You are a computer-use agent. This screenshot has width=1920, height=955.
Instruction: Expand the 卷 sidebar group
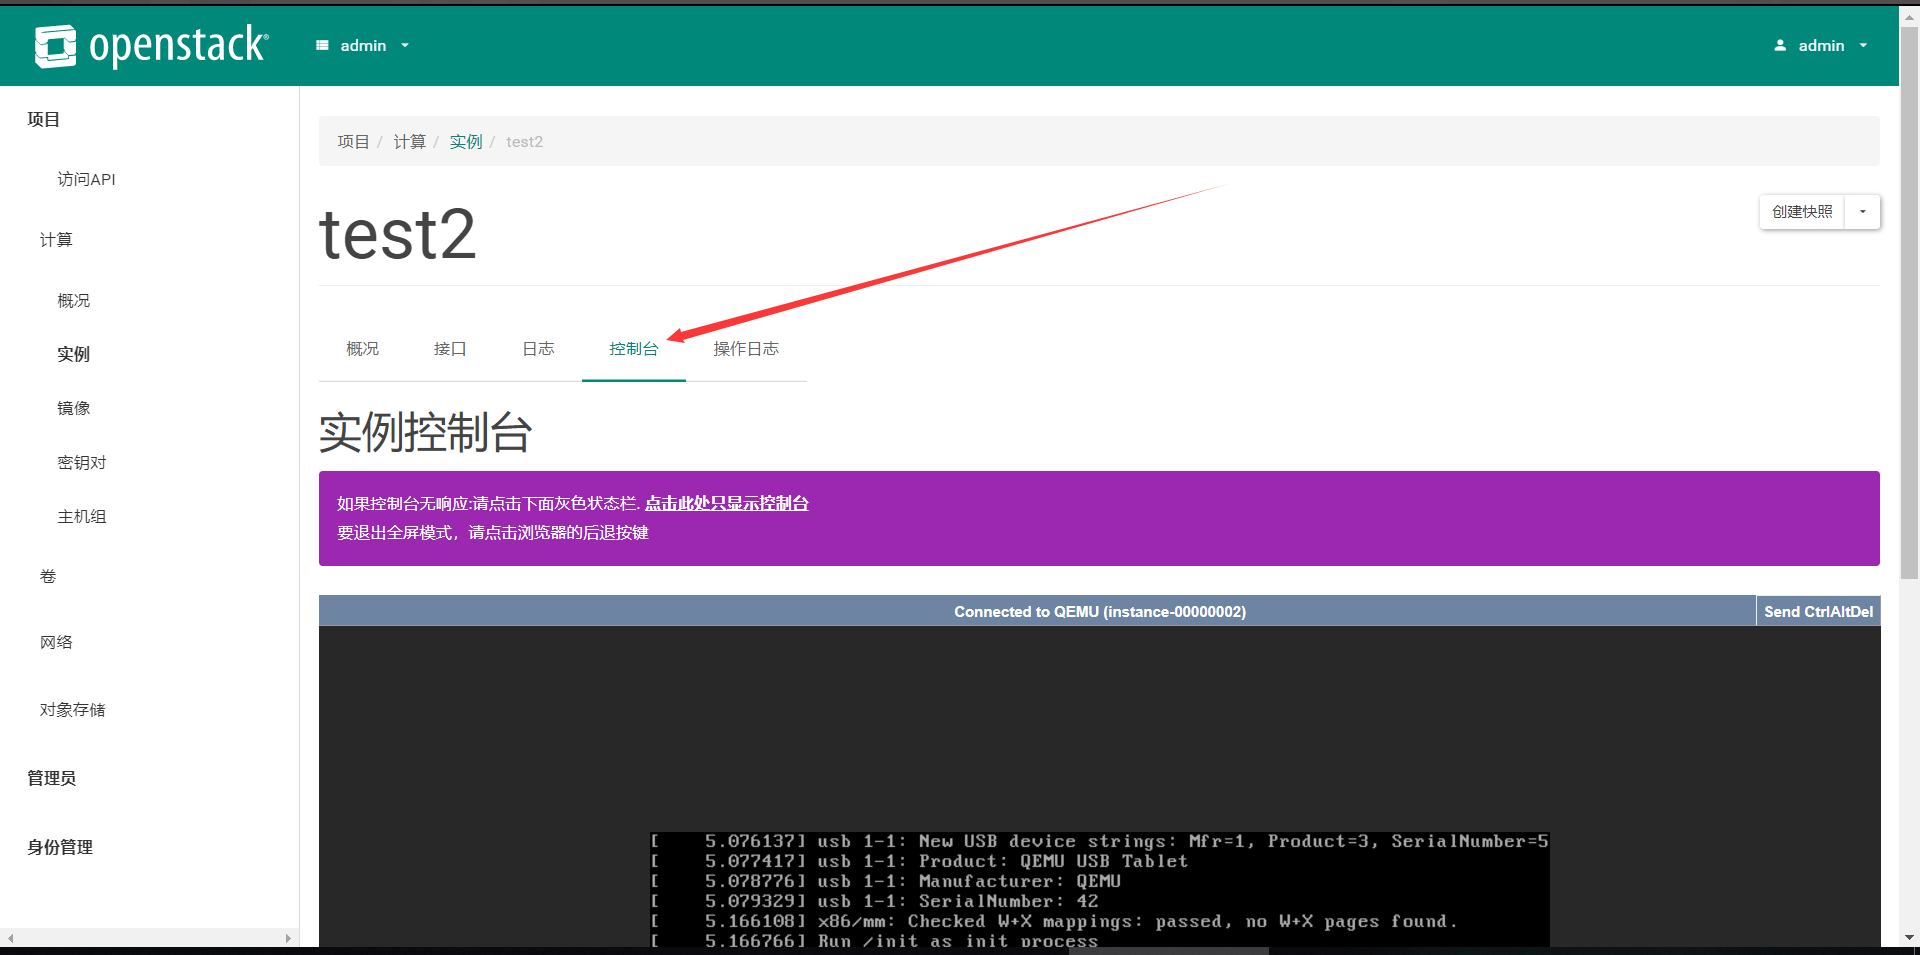(48, 577)
